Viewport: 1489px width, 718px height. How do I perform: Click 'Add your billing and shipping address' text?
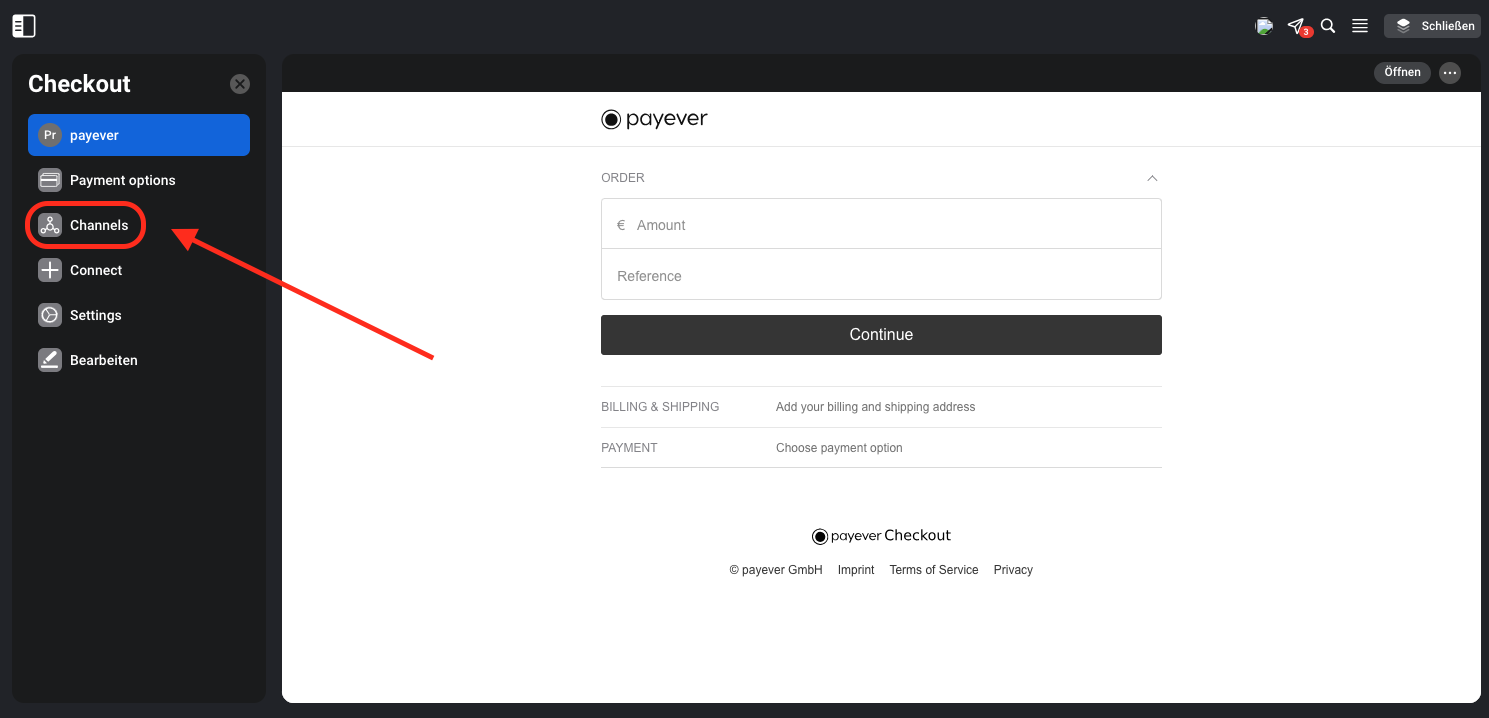point(875,407)
